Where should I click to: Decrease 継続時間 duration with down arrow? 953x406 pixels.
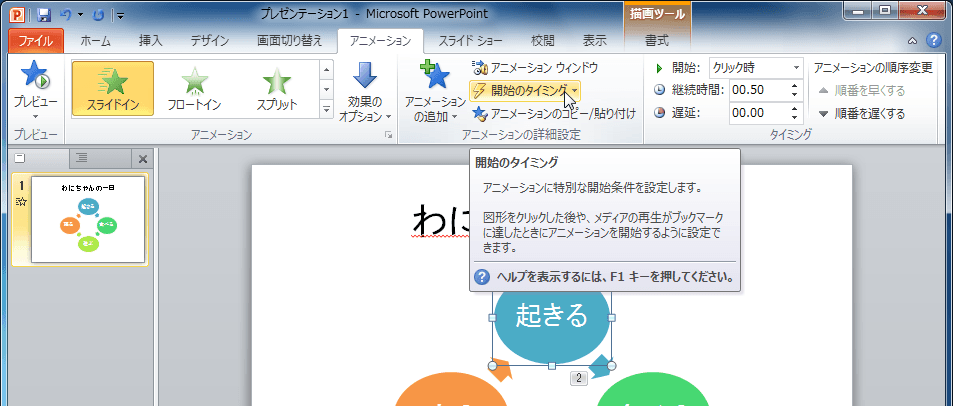point(794,95)
